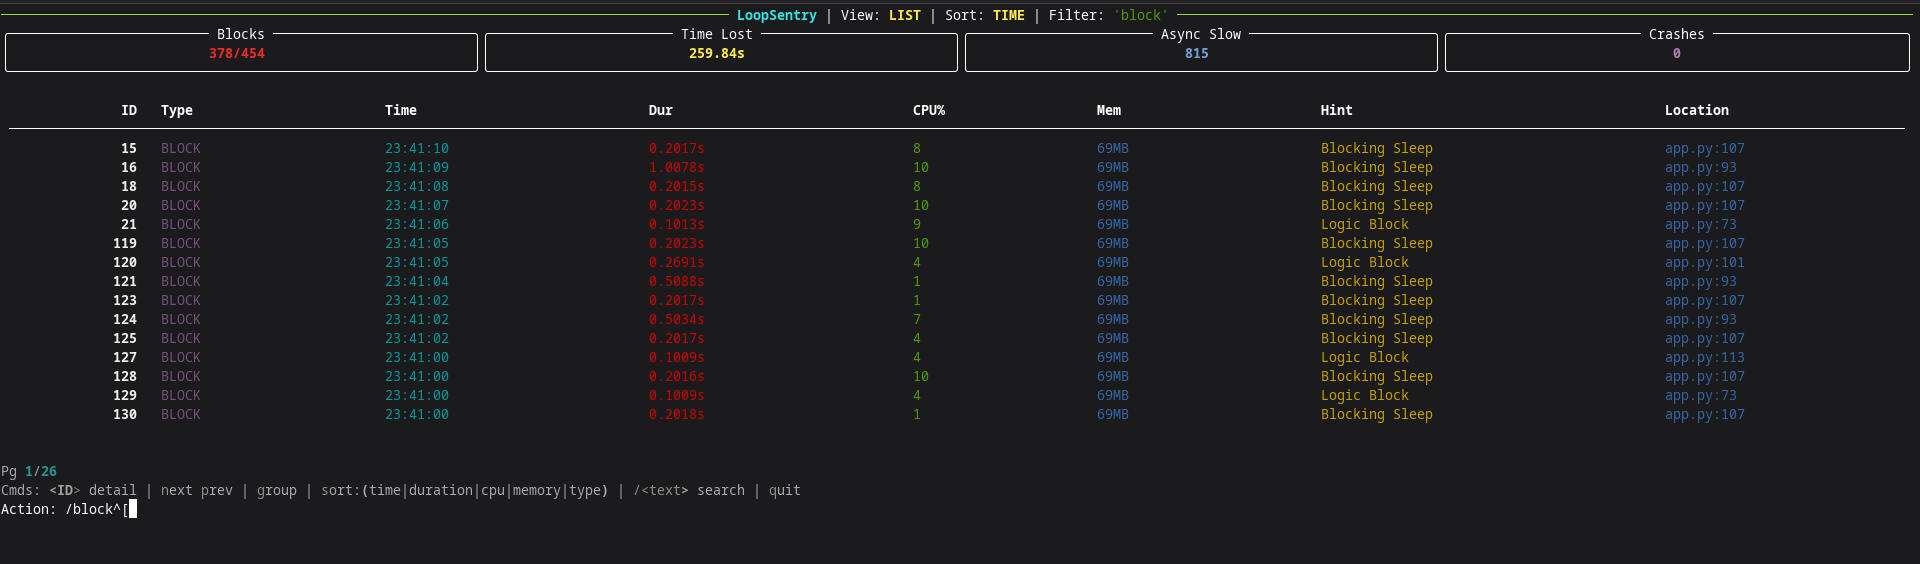Select row with ID 123

click(957, 301)
